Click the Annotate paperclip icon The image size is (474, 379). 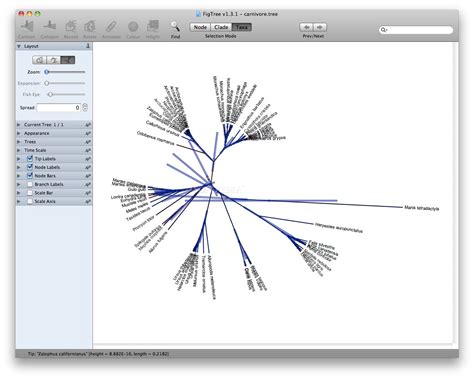111,26
